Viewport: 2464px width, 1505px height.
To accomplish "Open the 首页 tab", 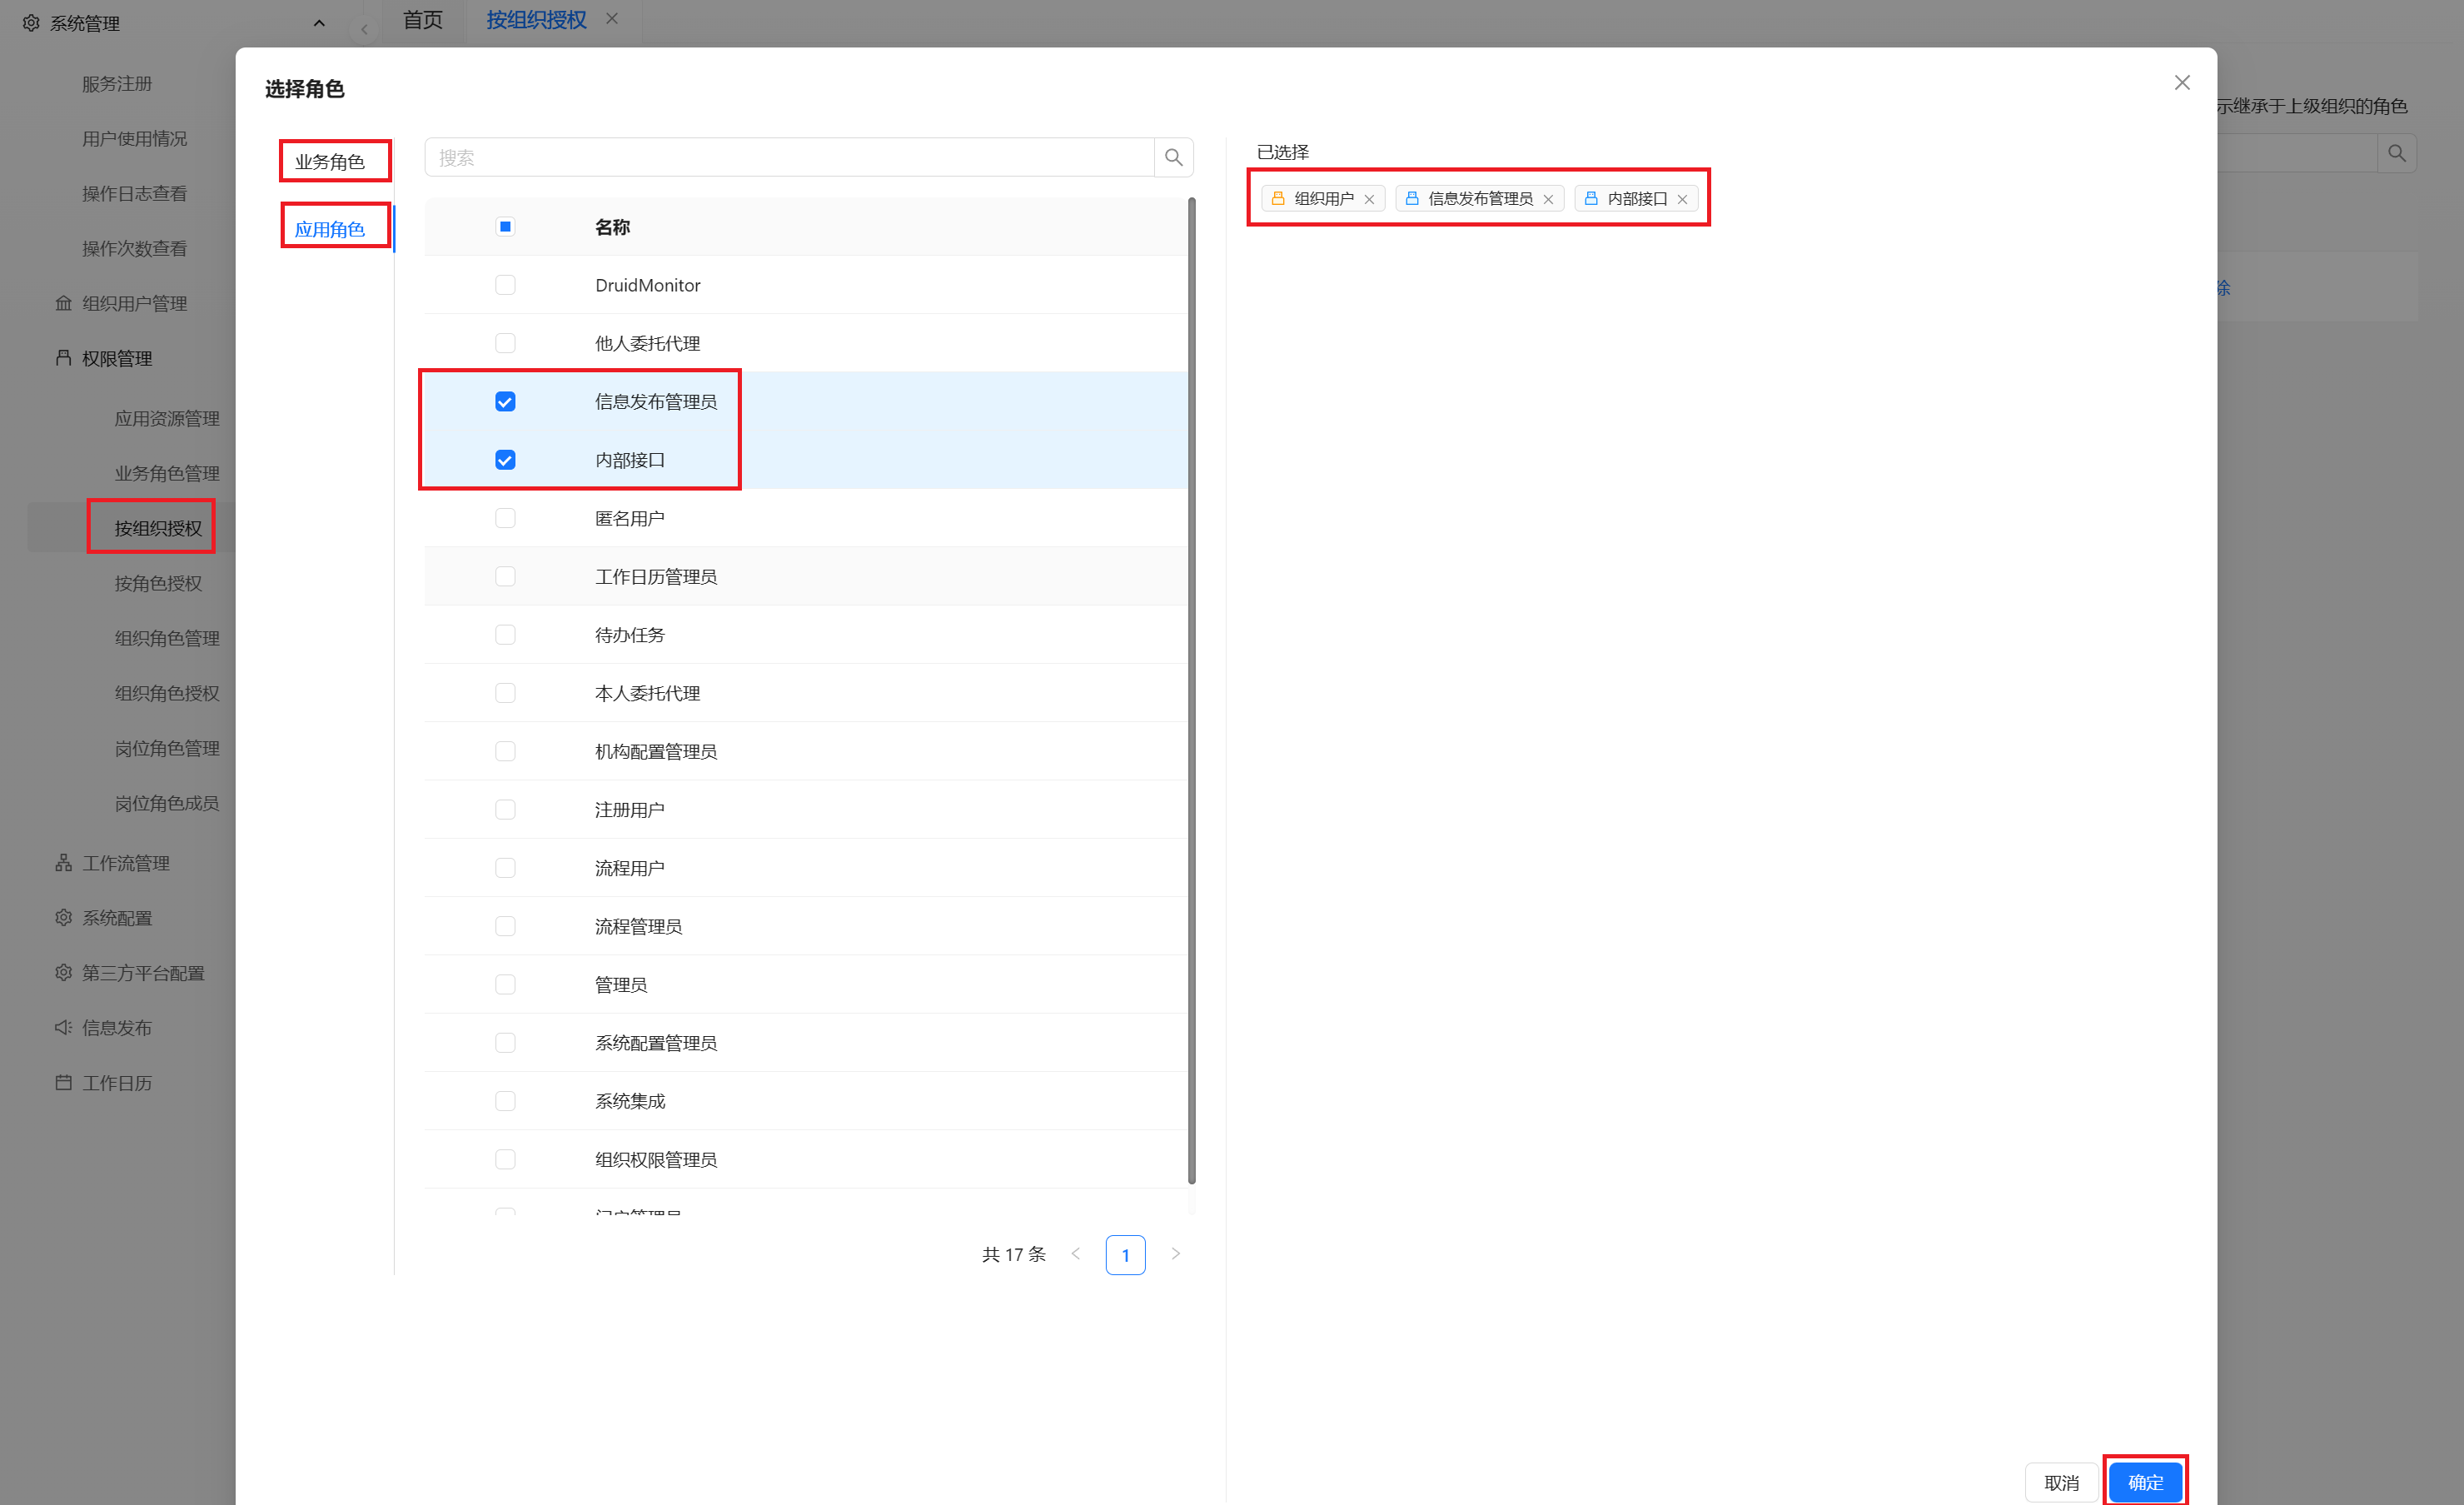I will (x=422, y=20).
